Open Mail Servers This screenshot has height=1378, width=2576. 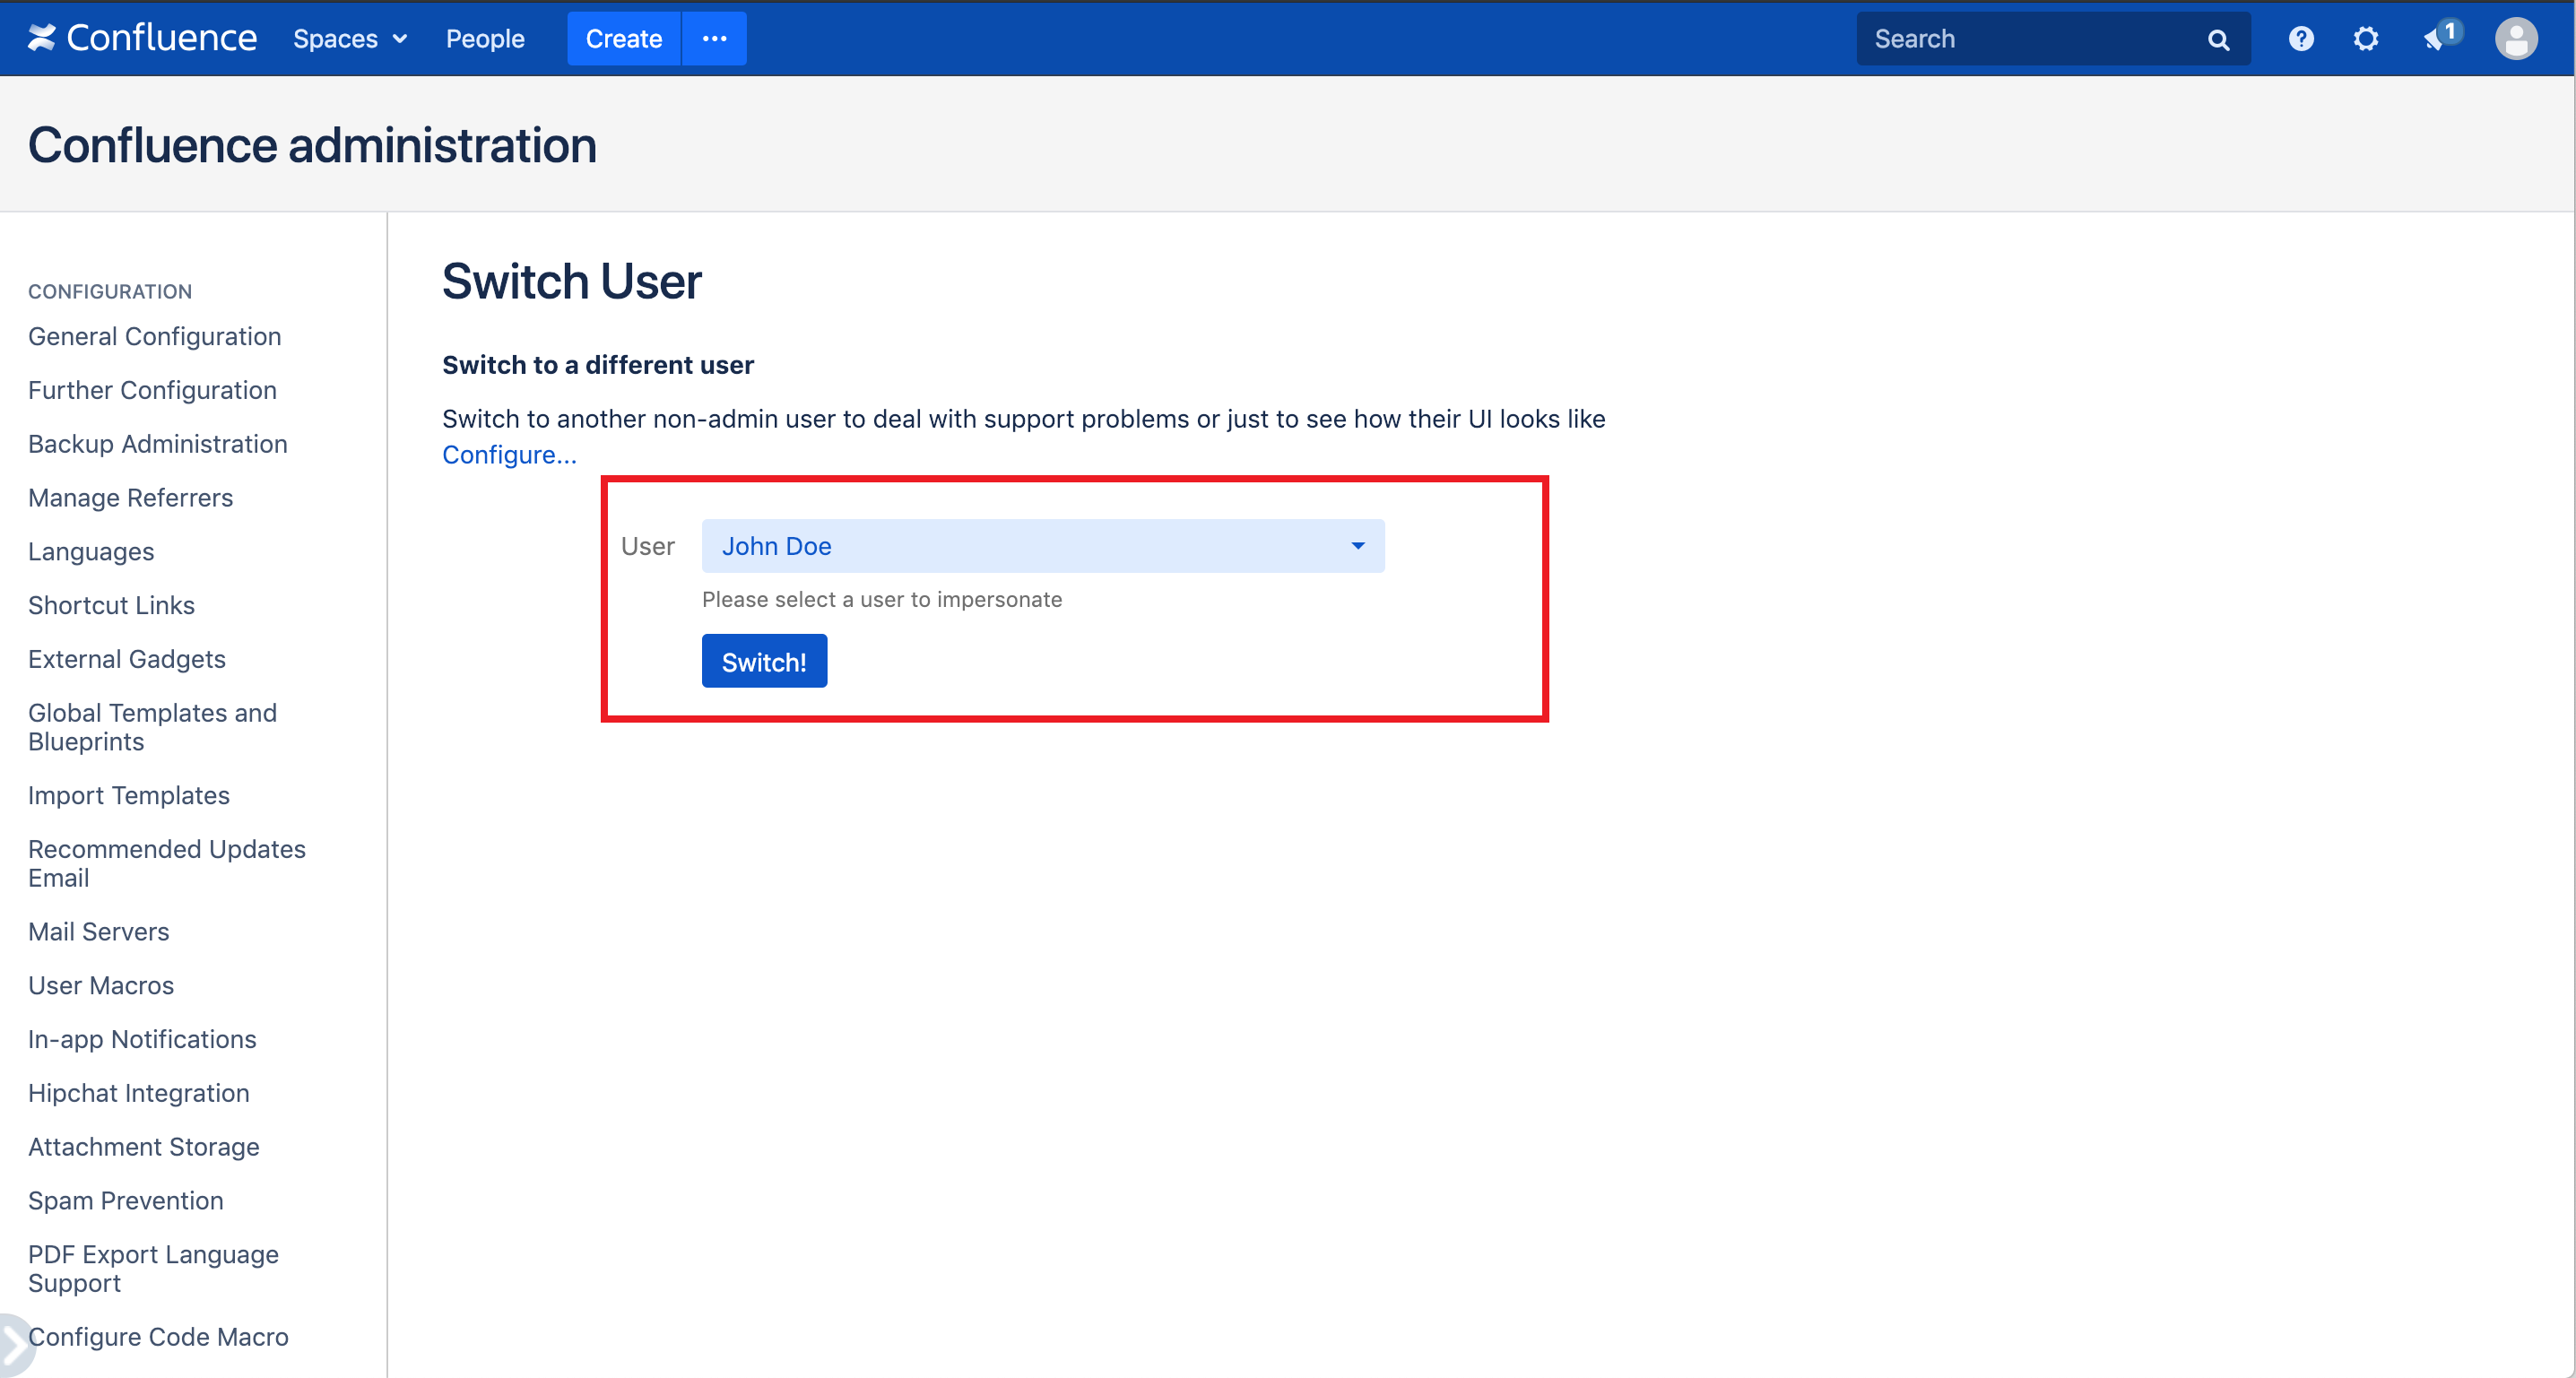[98, 931]
